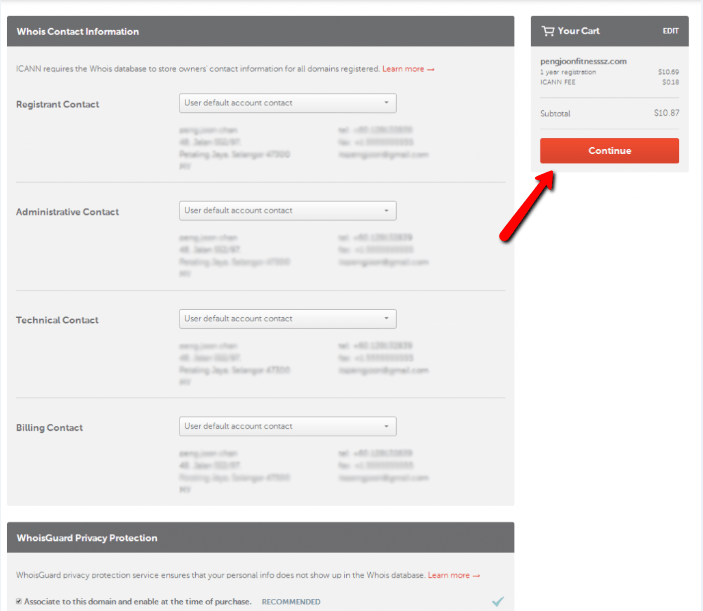Click the ICANN FEE line in cart
The width and height of the screenshot is (703, 611).
[x=556, y=82]
